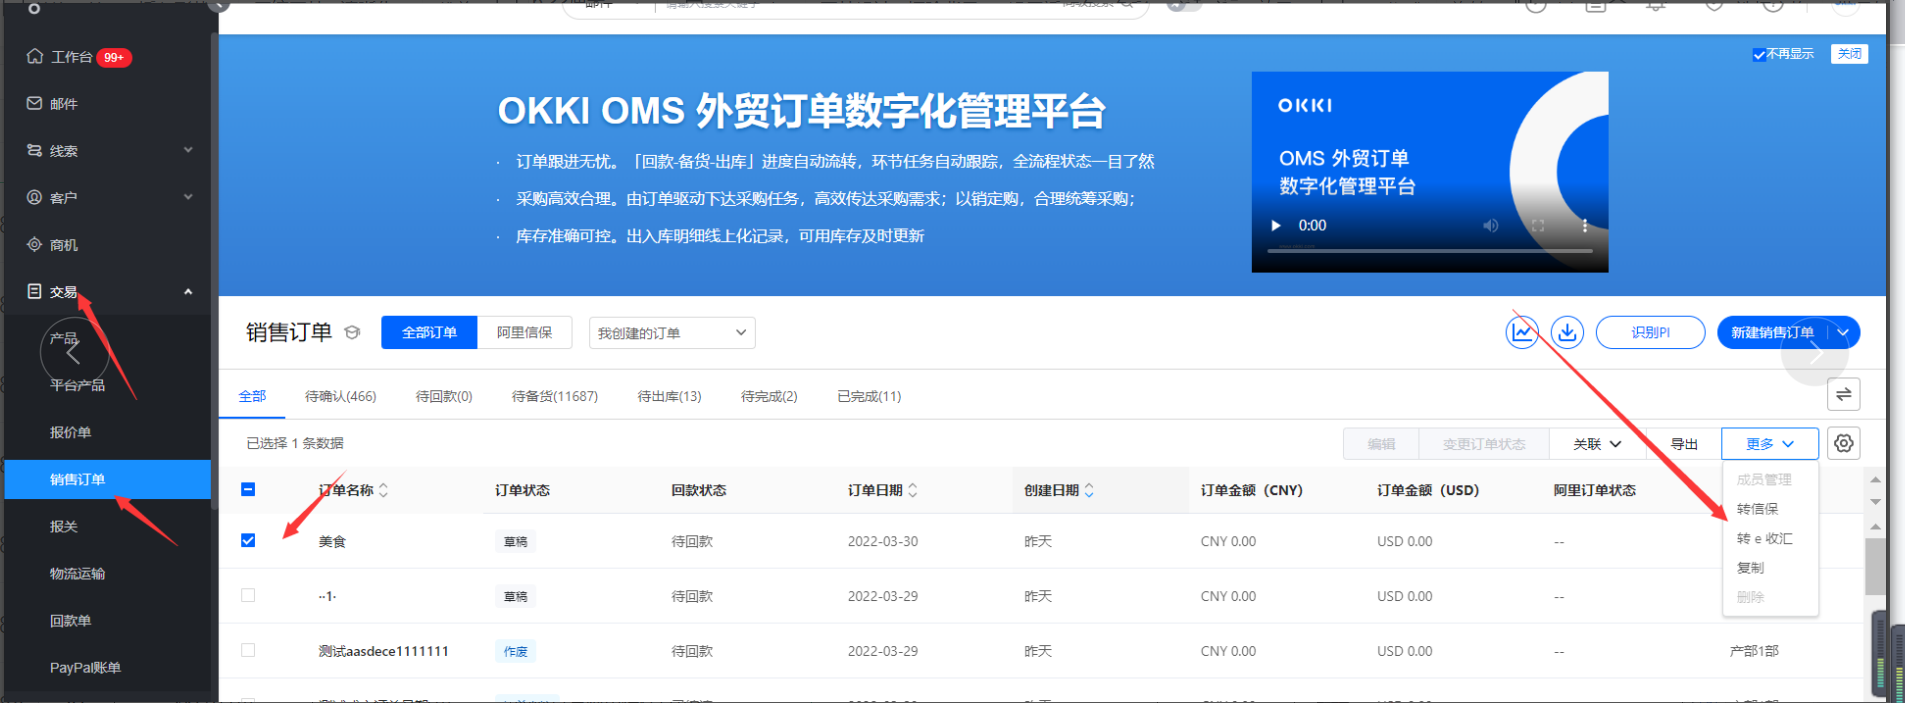Click the 99+ notification badge
The width and height of the screenshot is (1905, 703).
114,57
